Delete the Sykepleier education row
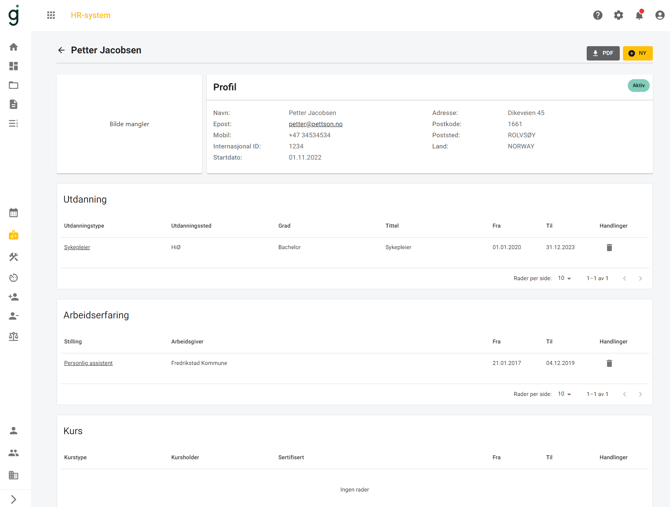 click(609, 248)
